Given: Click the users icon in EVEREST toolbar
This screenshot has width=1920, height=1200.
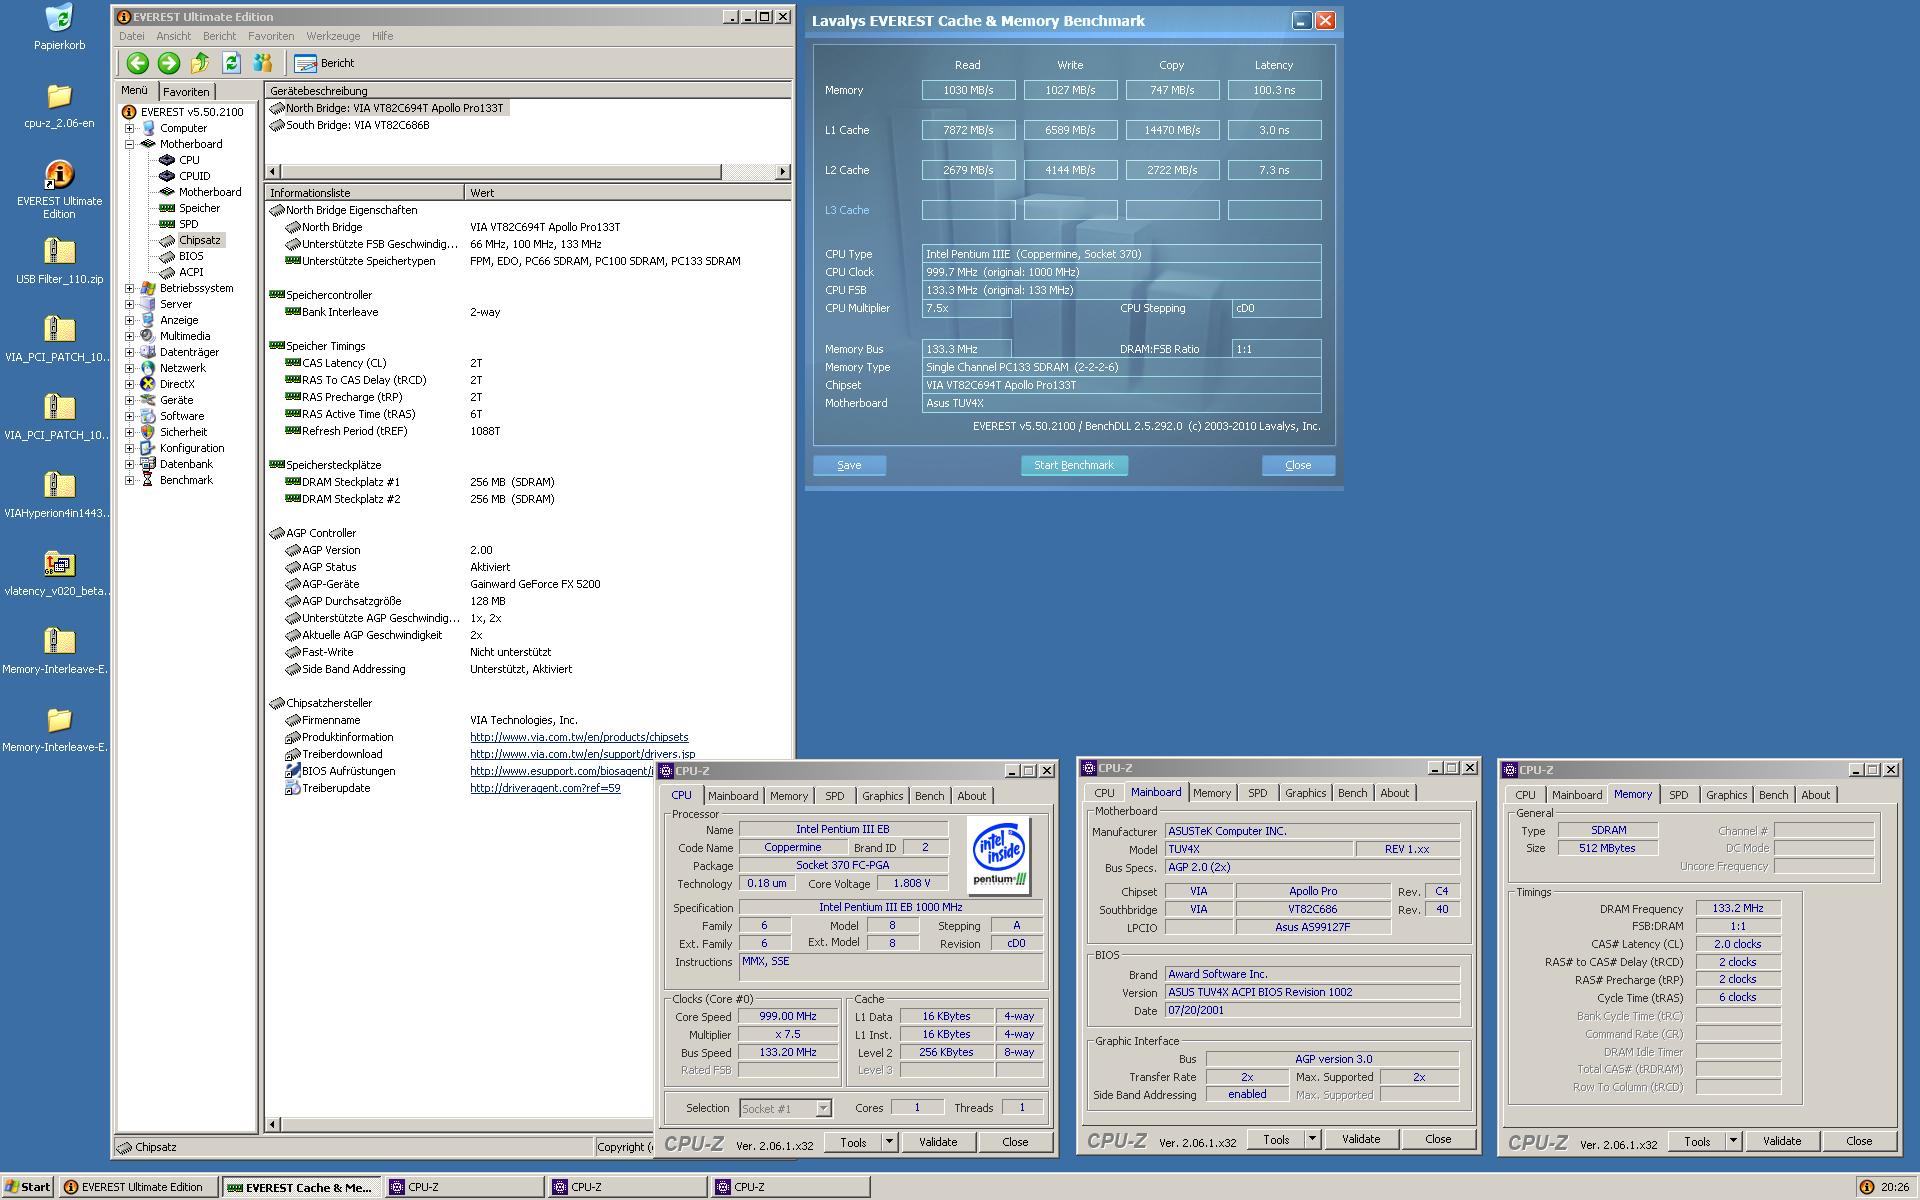Looking at the screenshot, I should pyautogui.click(x=262, y=63).
